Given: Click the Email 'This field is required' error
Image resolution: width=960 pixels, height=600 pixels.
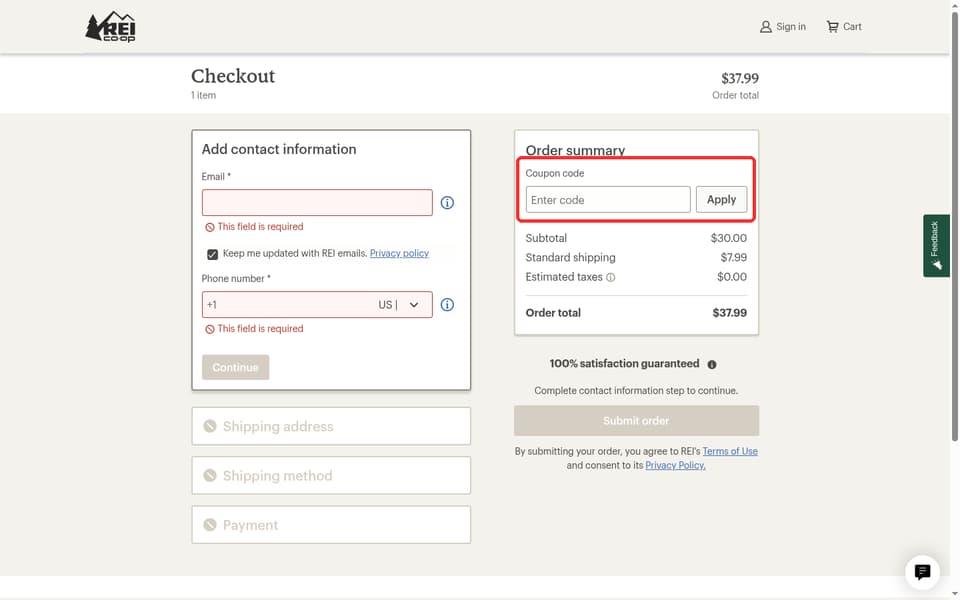Looking at the screenshot, I should [260, 227].
